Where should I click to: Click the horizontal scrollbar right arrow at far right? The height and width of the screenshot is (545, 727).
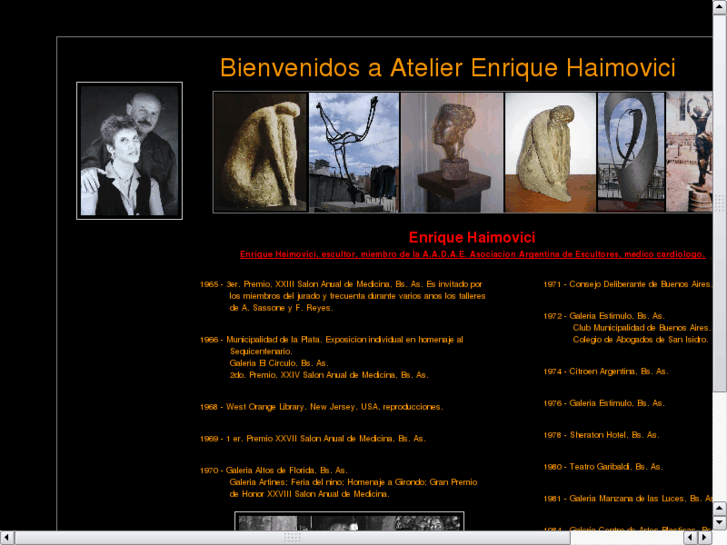(705, 538)
